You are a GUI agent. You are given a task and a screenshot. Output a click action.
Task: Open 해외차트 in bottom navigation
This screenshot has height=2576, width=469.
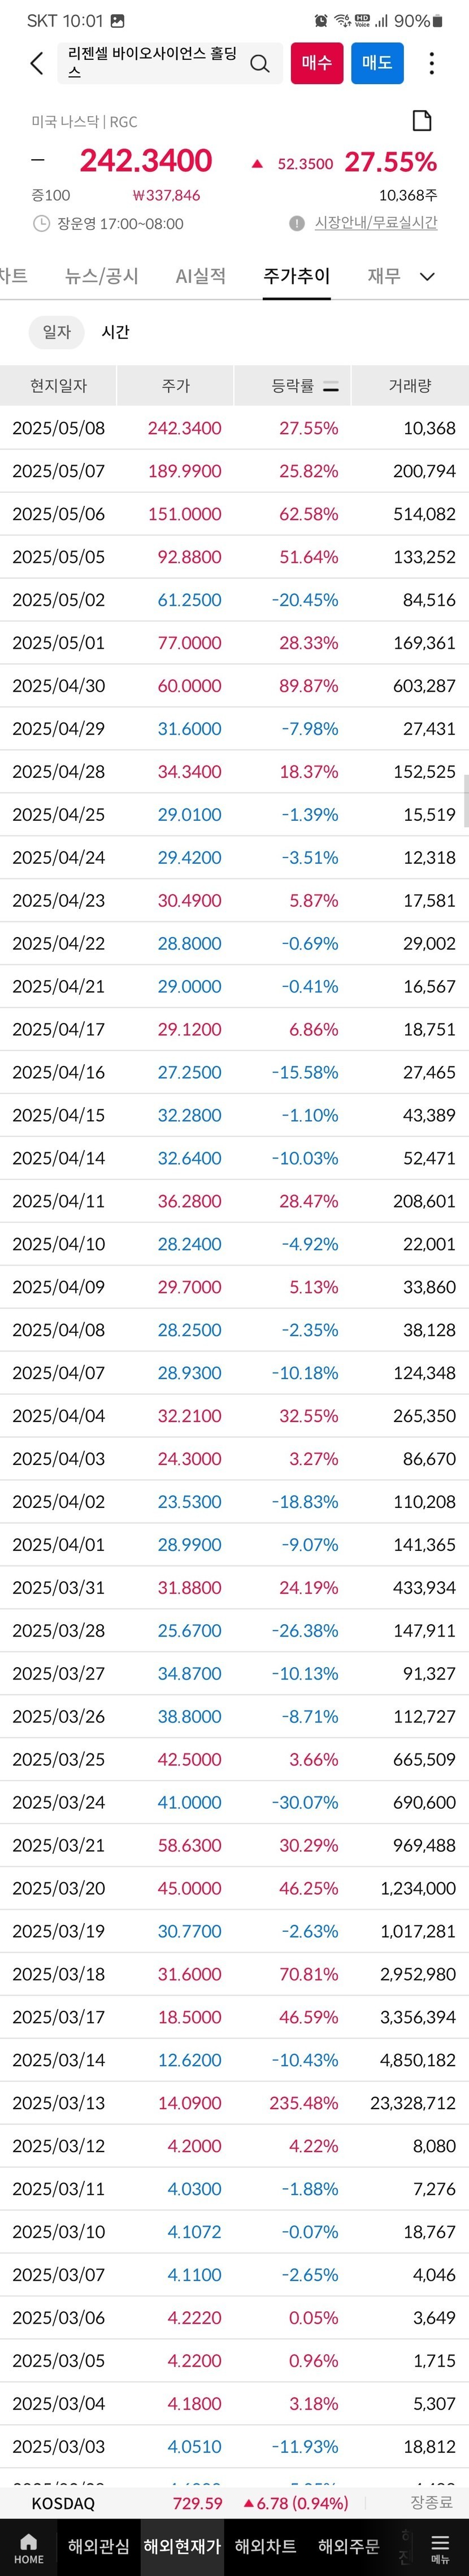265,2546
